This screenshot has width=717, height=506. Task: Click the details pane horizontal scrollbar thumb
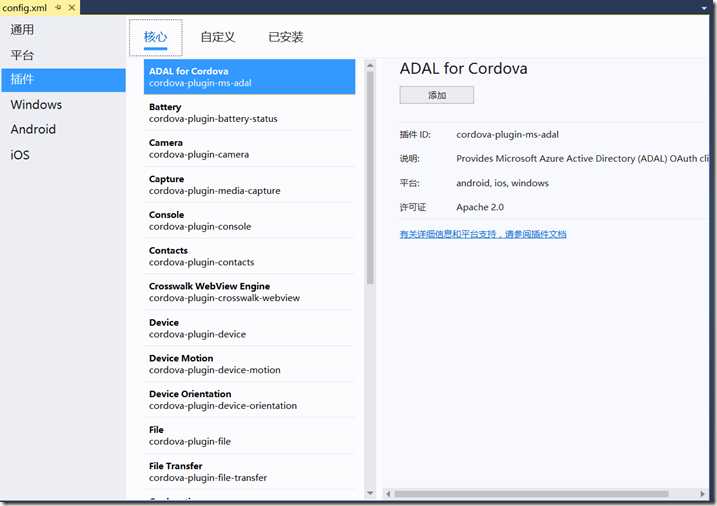pyautogui.click(x=531, y=494)
